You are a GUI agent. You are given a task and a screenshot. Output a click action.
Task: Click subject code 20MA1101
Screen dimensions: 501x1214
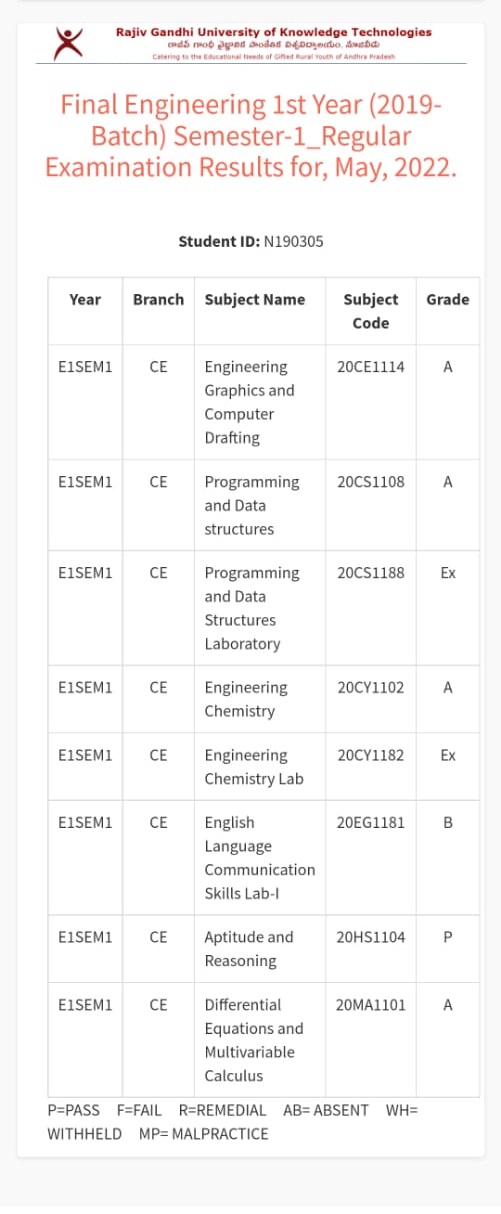[371, 1005]
